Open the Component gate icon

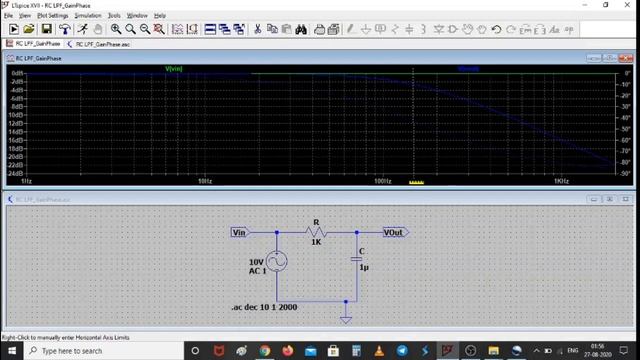coord(453,29)
